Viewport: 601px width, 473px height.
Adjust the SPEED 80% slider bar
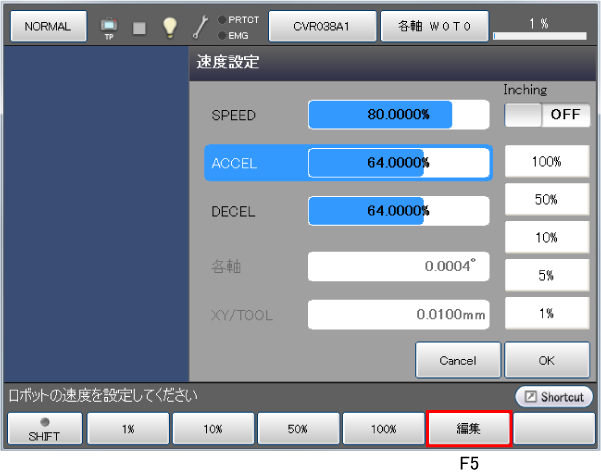pos(398,115)
